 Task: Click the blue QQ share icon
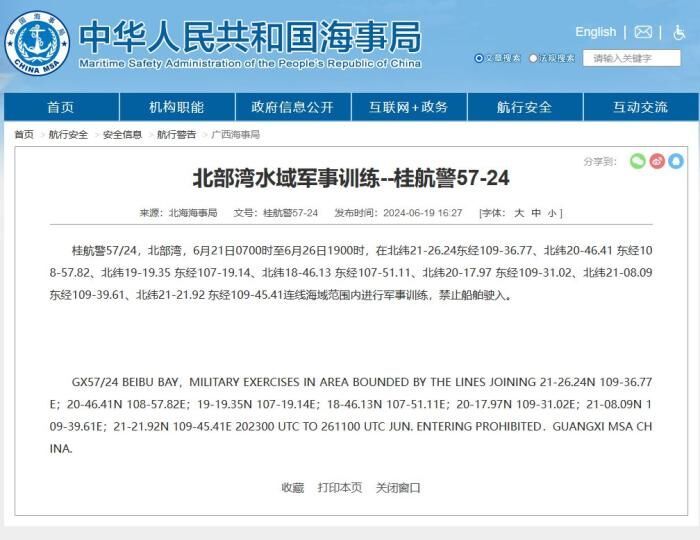click(676, 161)
